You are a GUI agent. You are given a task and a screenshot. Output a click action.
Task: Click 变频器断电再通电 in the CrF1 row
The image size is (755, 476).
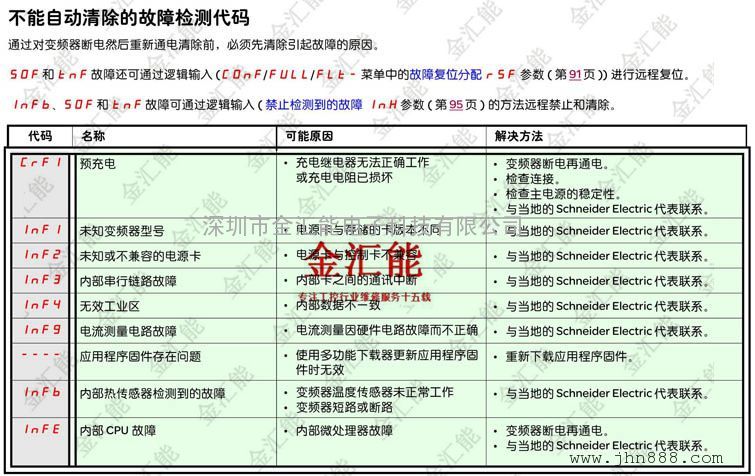(x=557, y=164)
